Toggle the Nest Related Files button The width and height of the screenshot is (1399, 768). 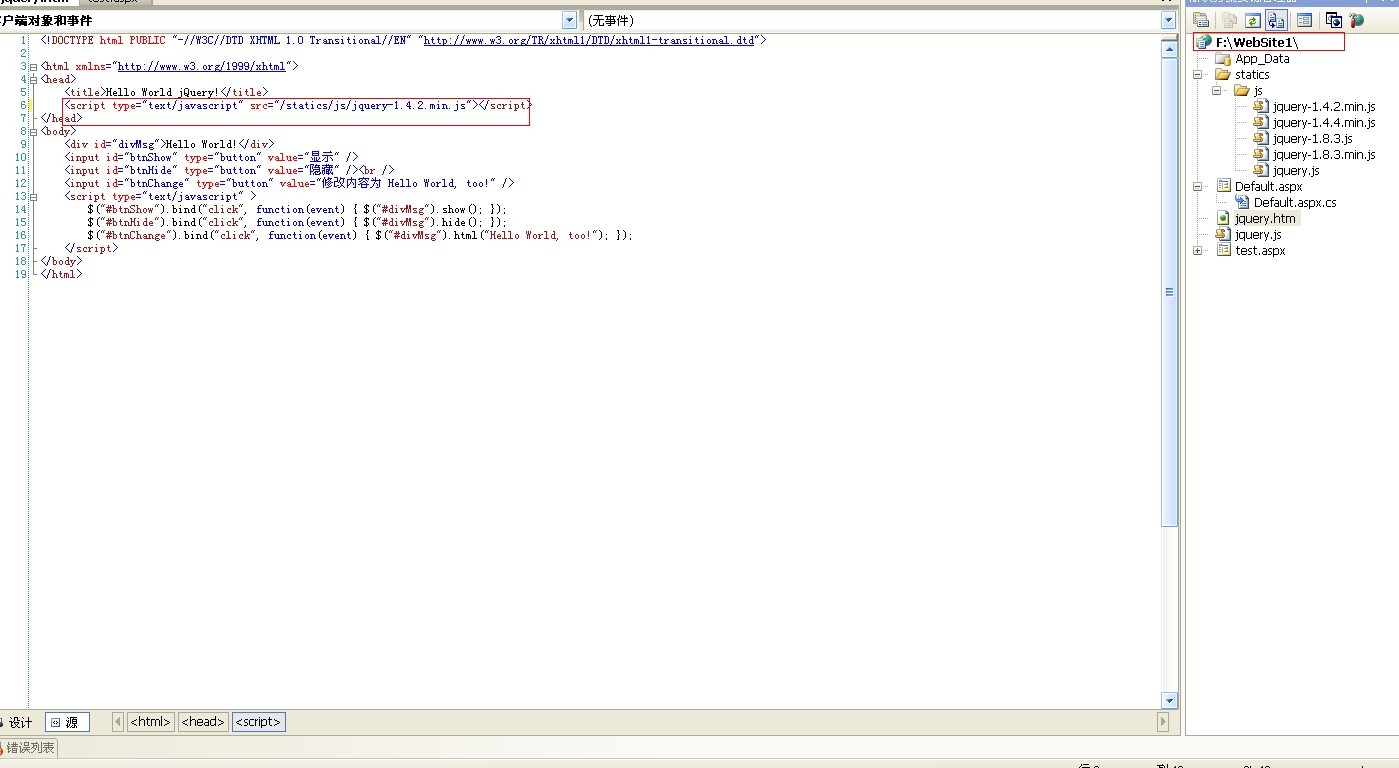(1276, 20)
